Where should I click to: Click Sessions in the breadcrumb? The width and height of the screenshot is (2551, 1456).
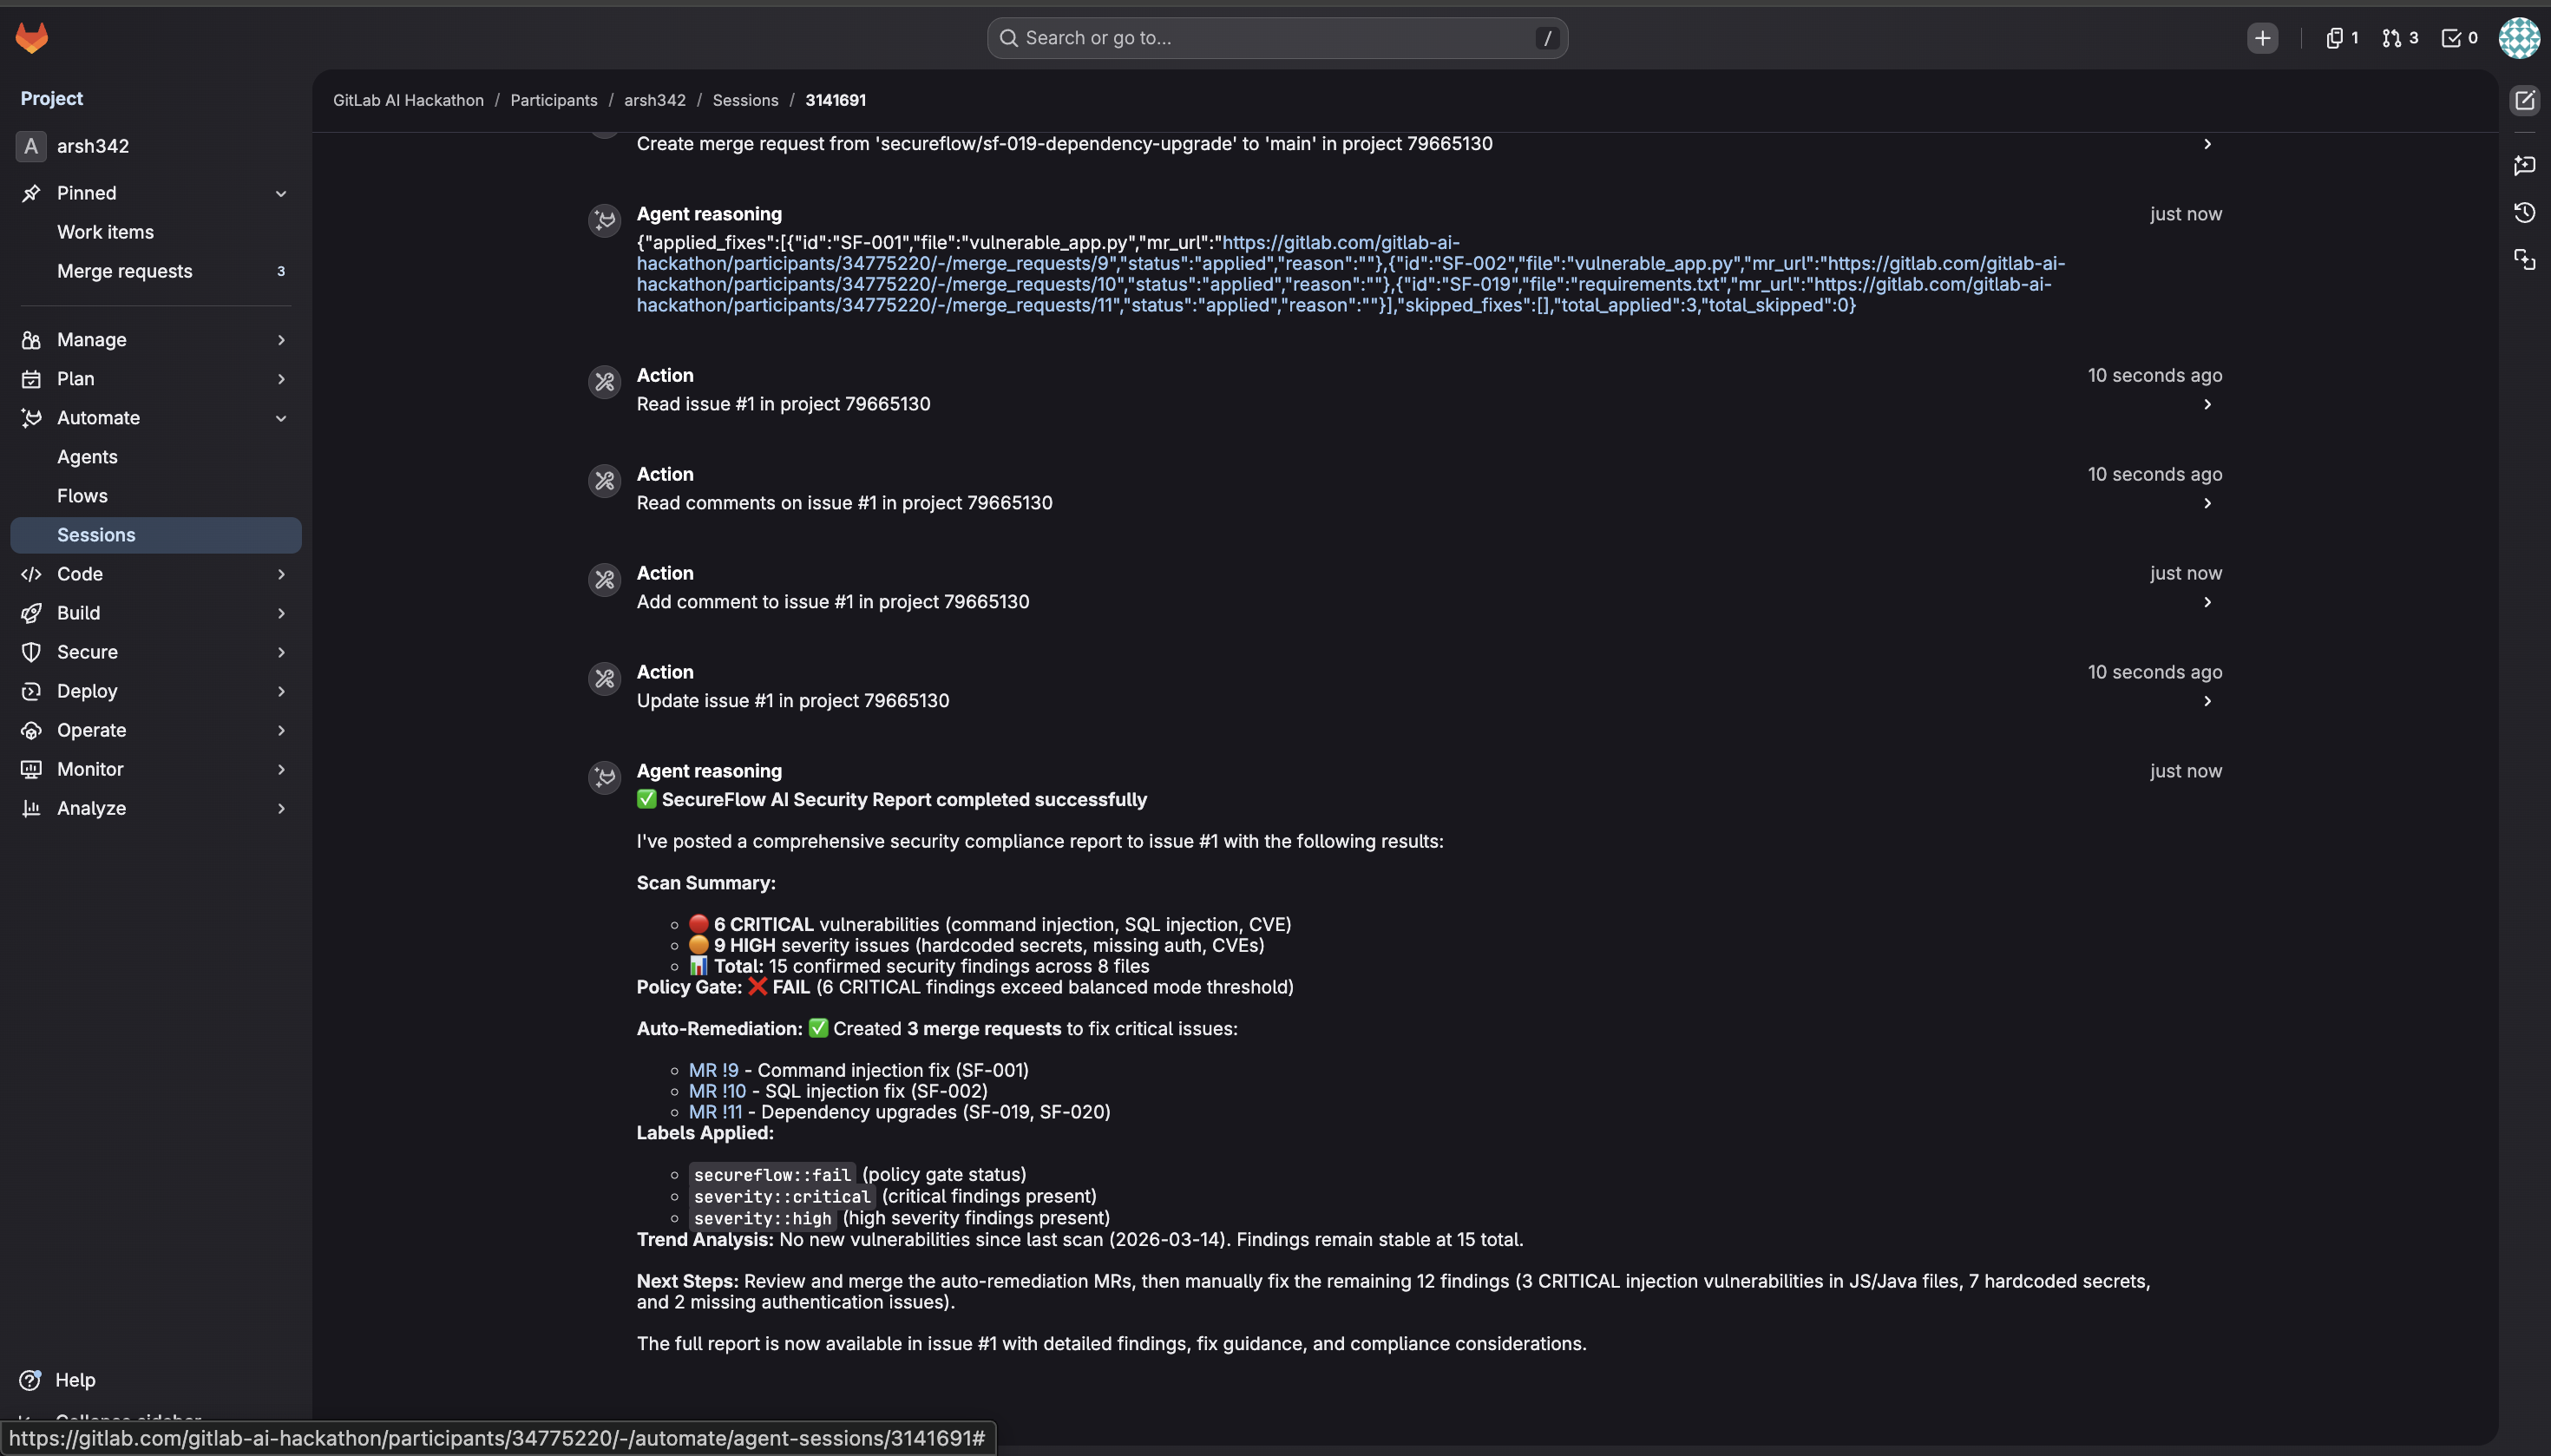coord(745,100)
